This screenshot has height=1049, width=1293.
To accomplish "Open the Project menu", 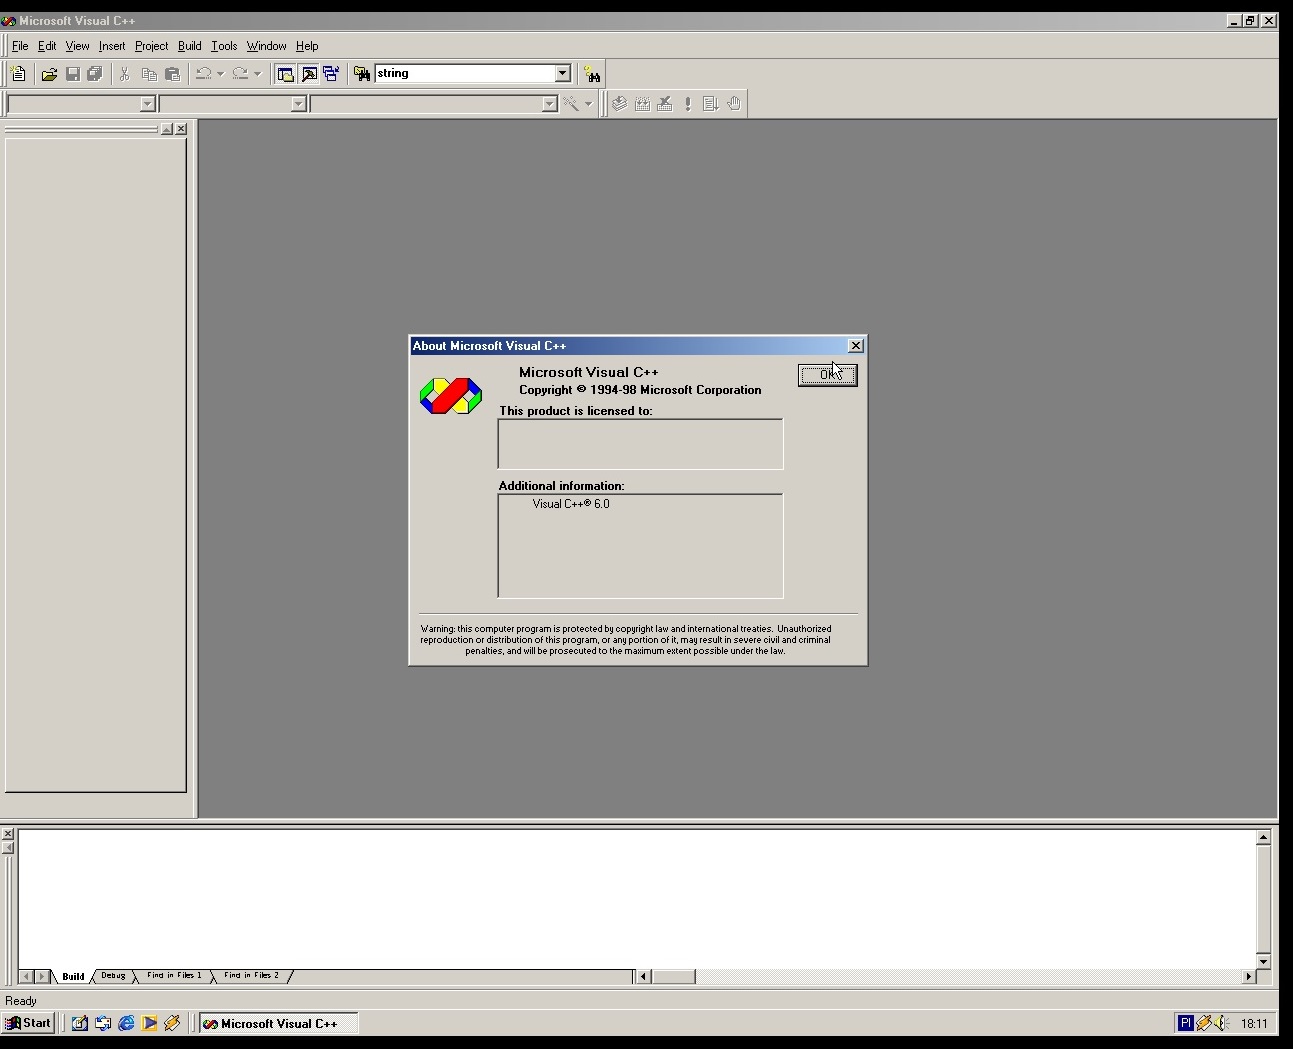I will [152, 46].
